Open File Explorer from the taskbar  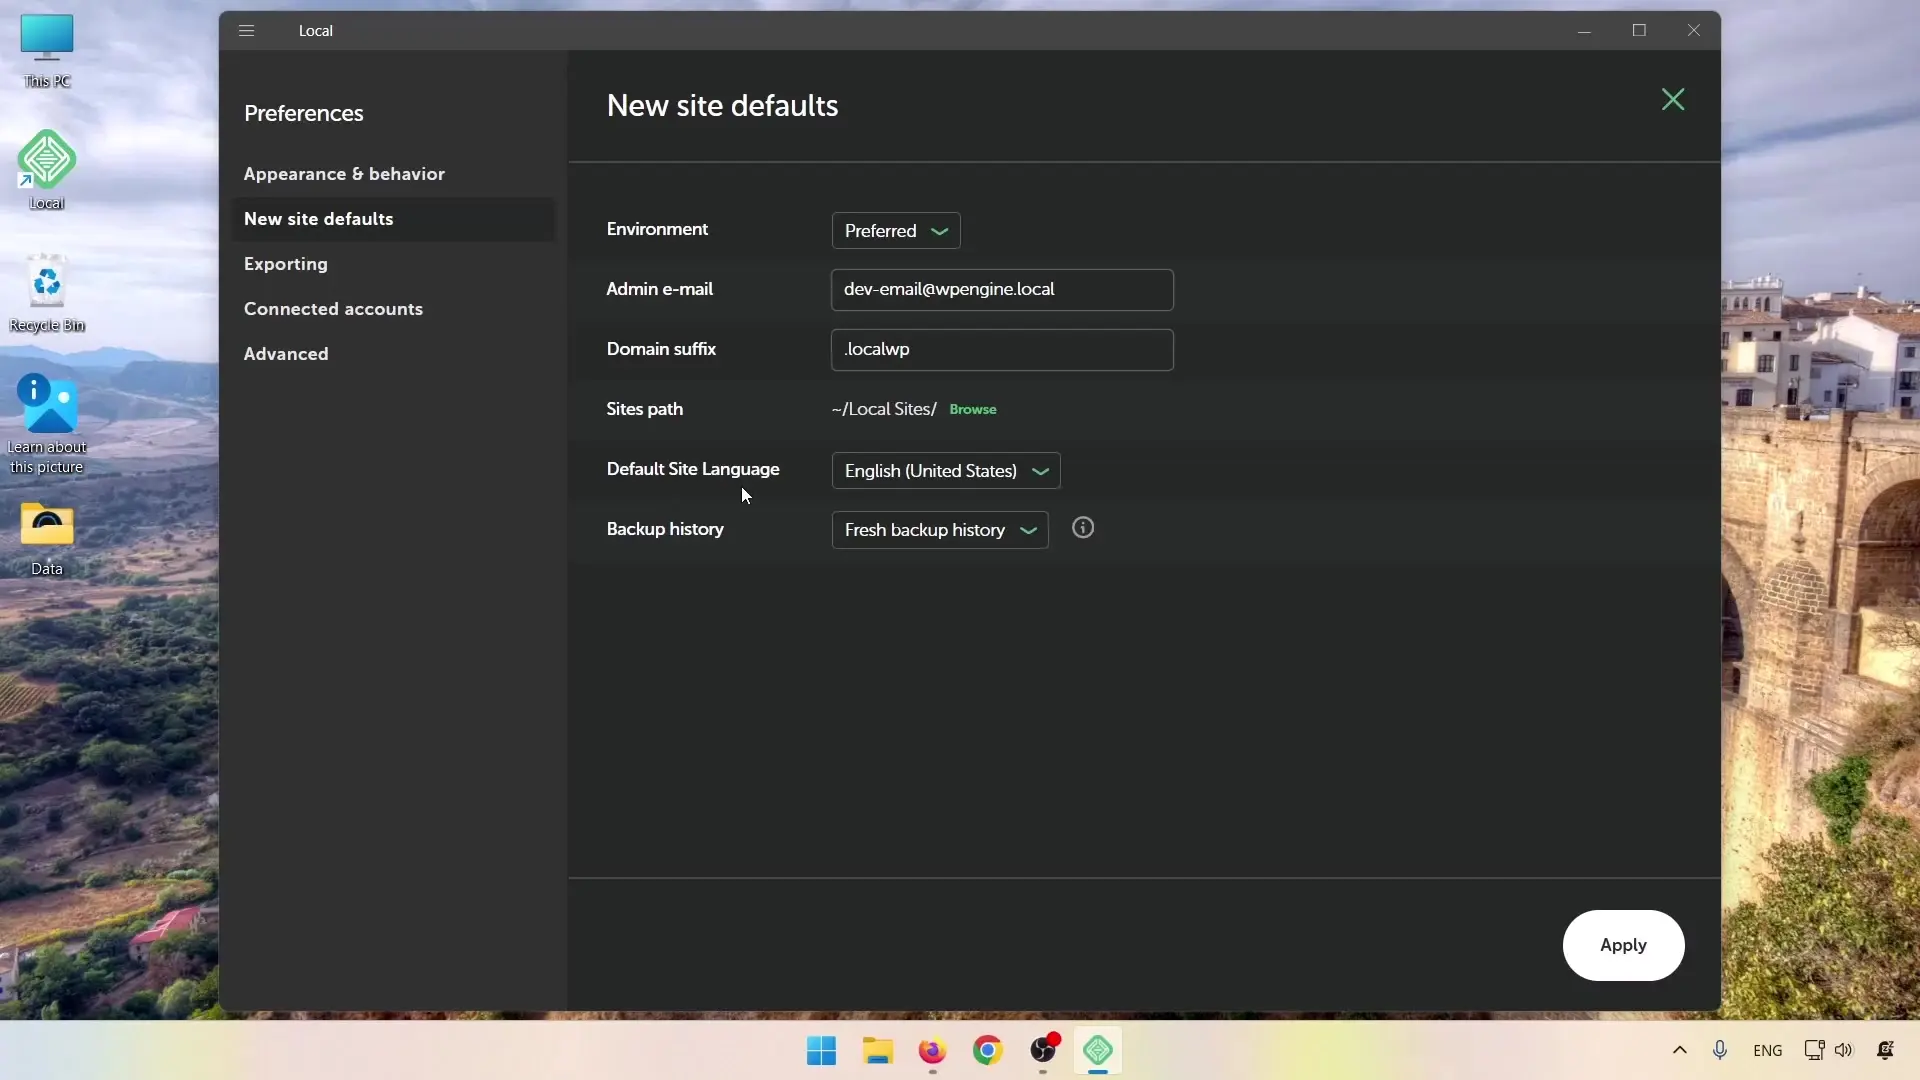click(877, 1051)
